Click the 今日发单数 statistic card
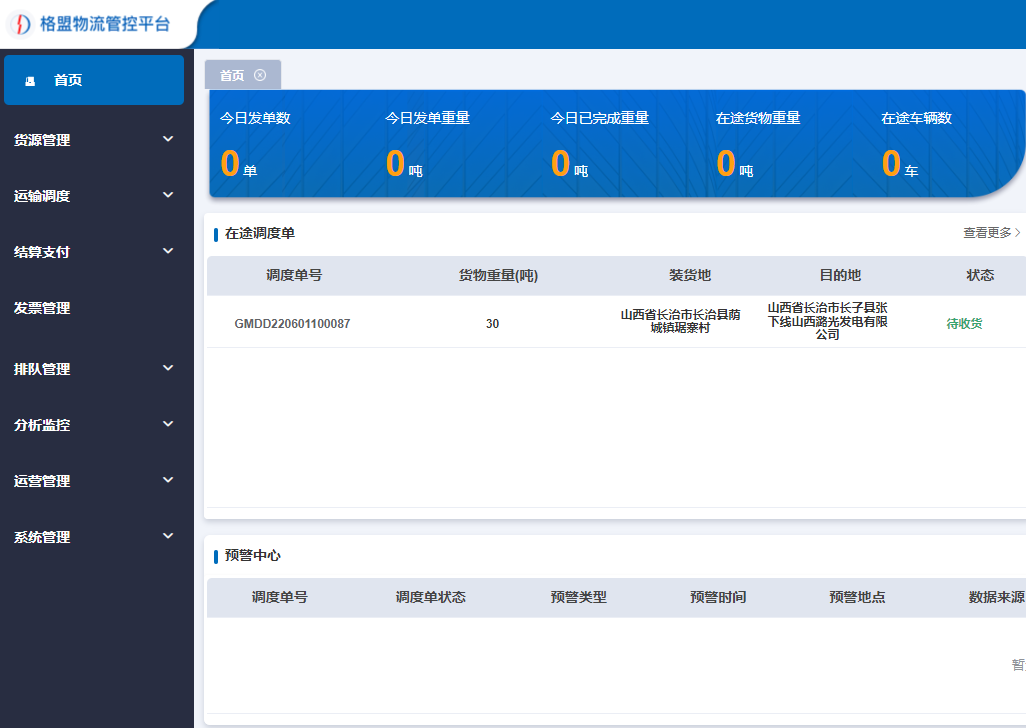 pyautogui.click(x=256, y=118)
